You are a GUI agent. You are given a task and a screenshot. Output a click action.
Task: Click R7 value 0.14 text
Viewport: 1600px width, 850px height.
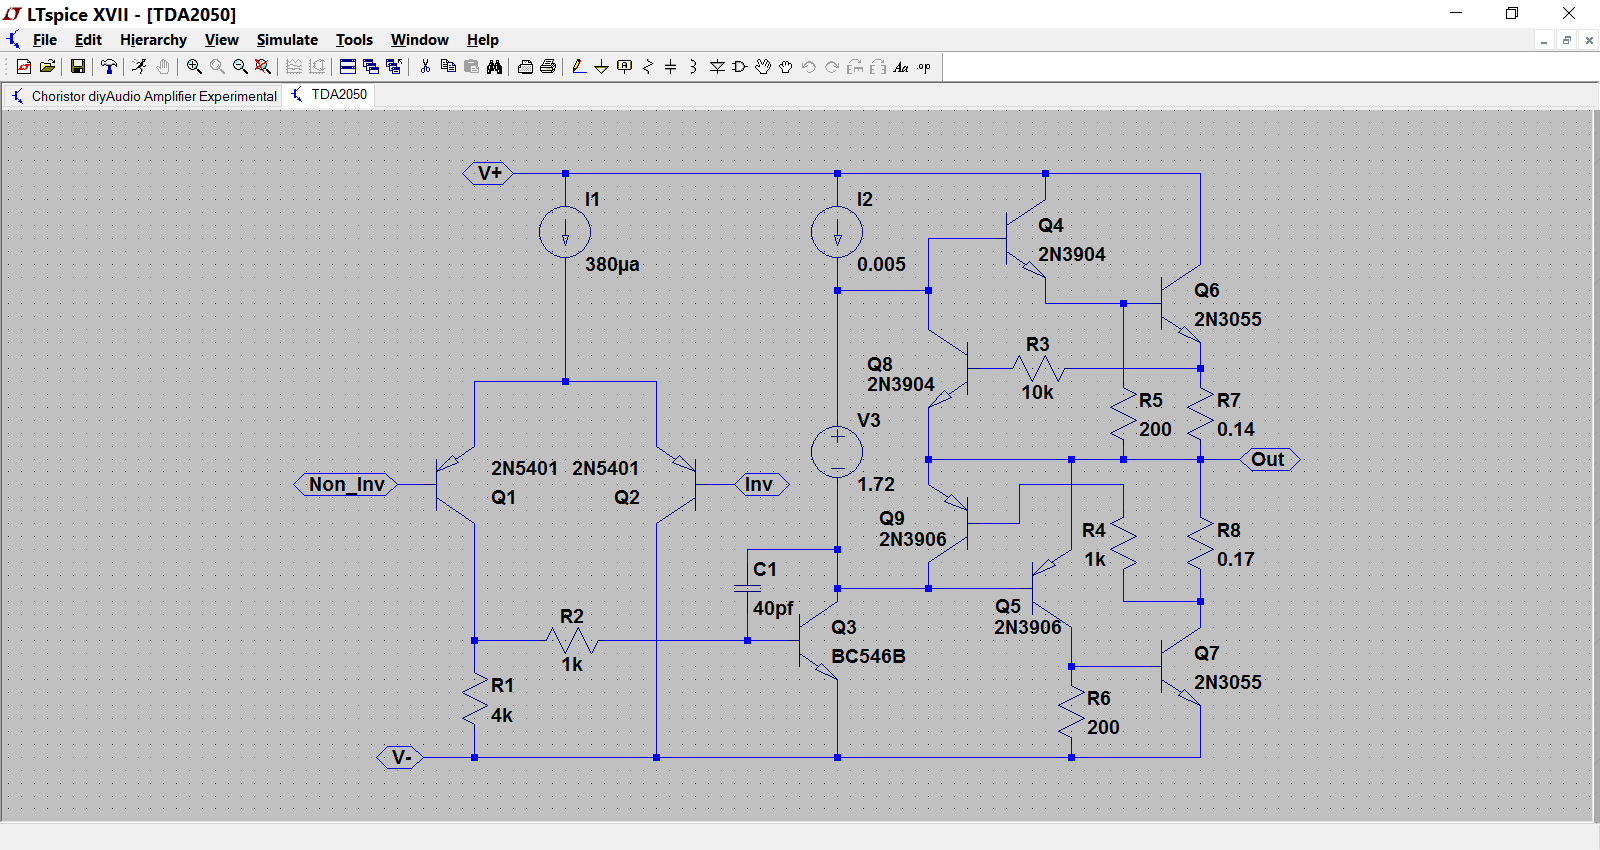1236,430
